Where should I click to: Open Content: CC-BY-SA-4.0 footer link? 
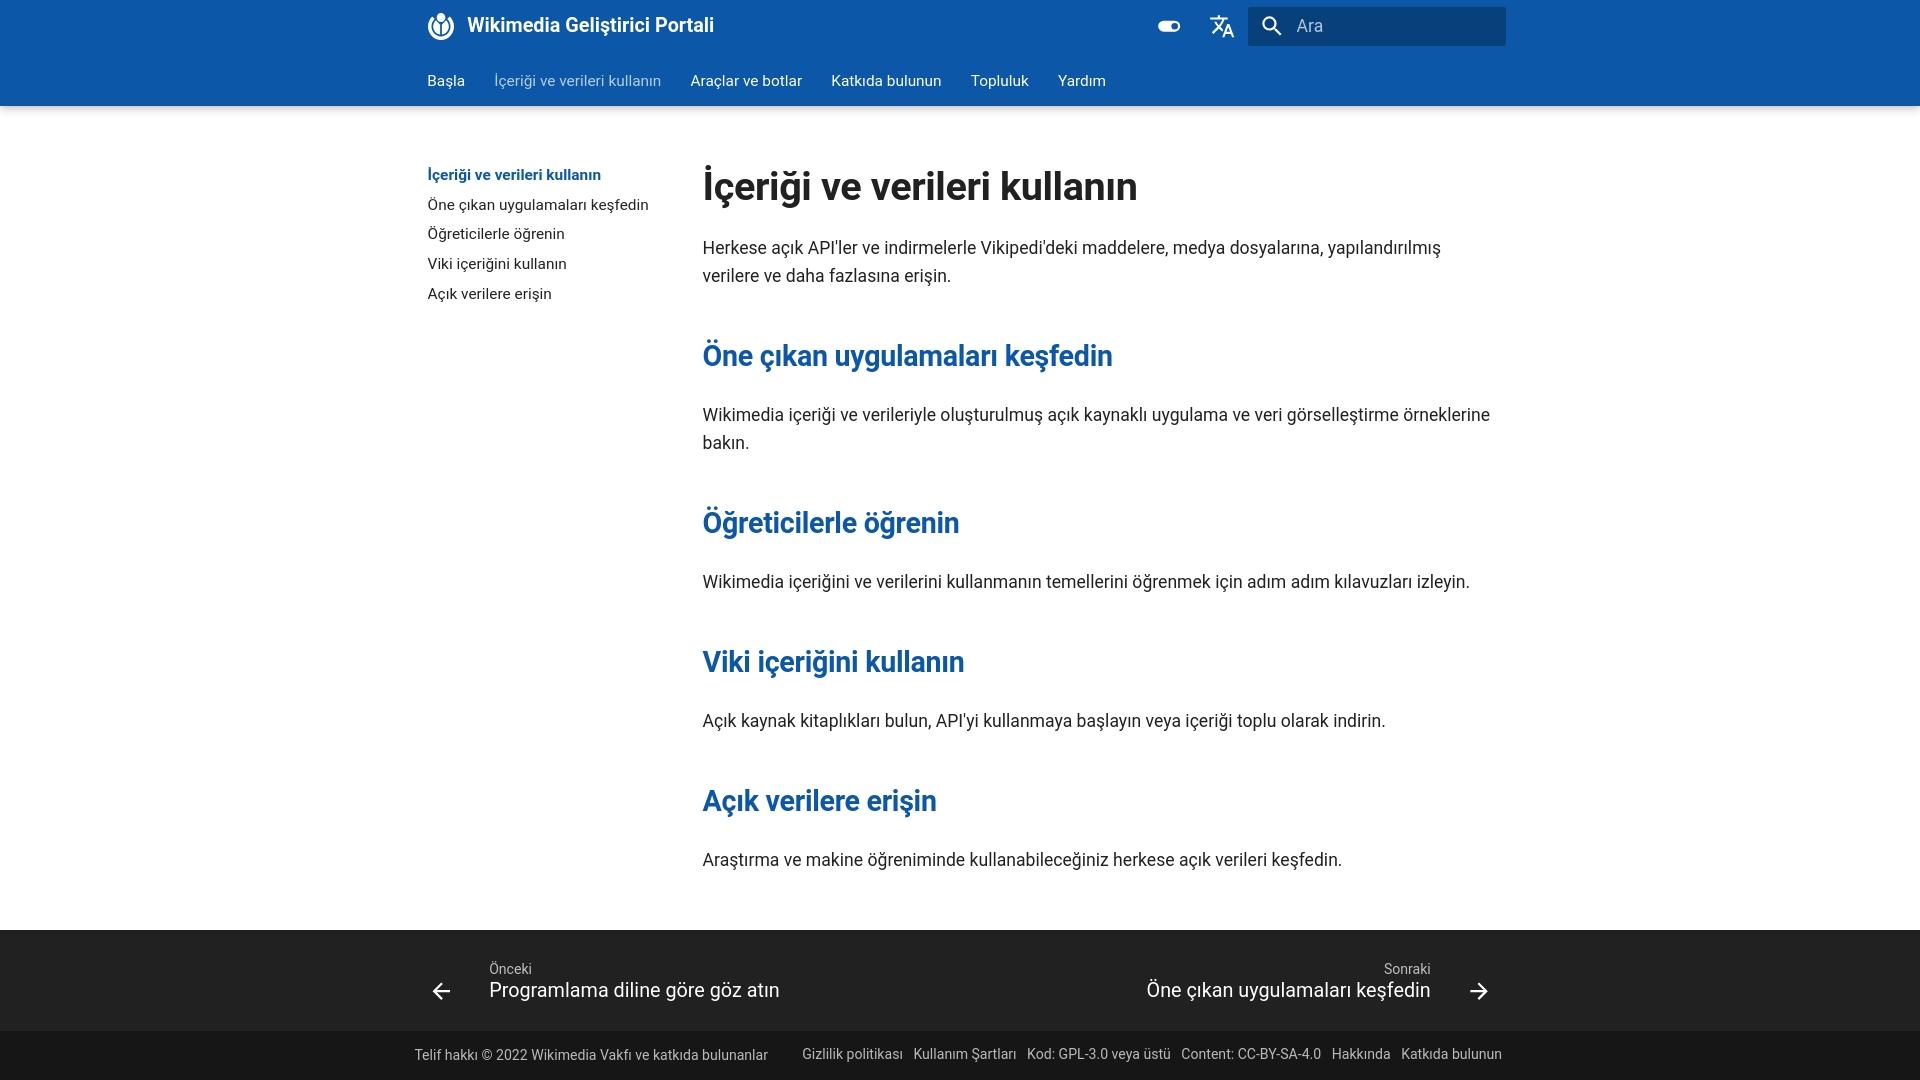click(x=1251, y=1054)
